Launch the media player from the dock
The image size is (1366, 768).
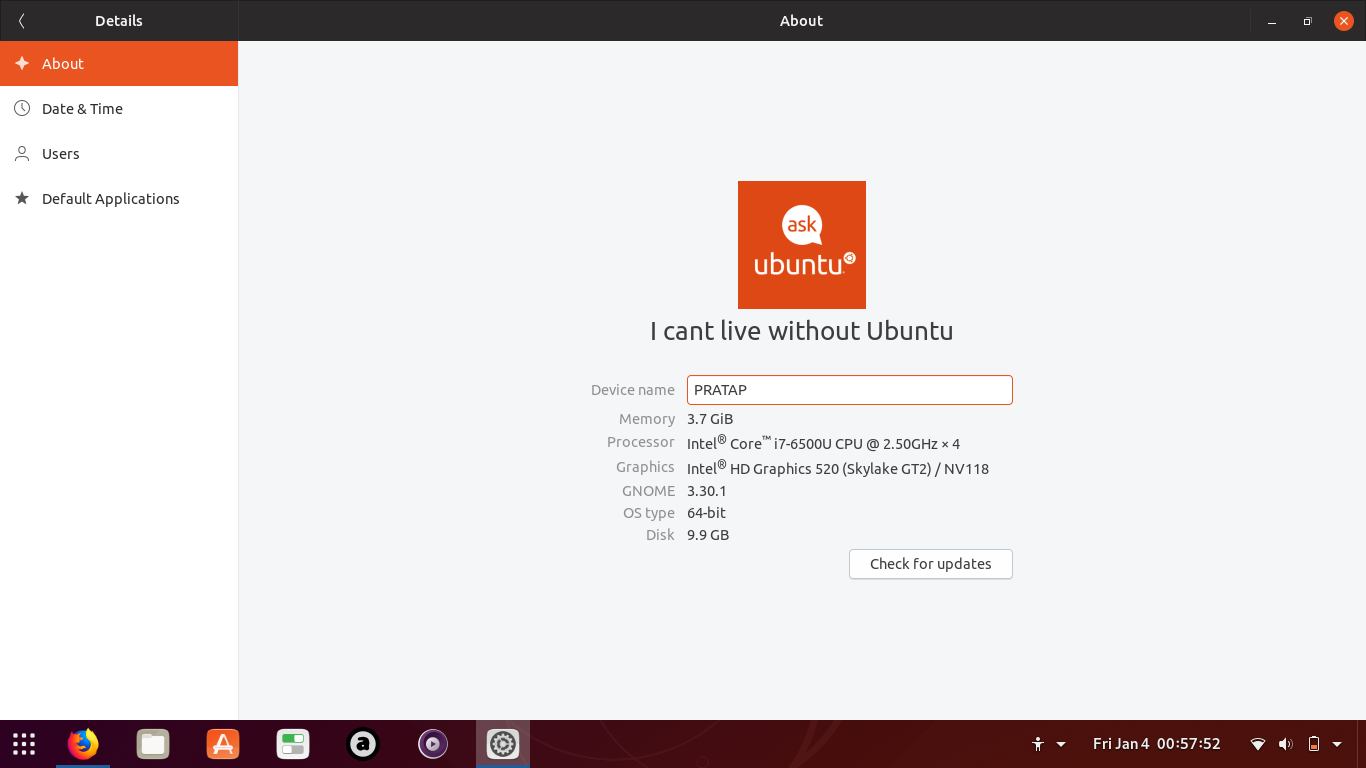tap(432, 744)
